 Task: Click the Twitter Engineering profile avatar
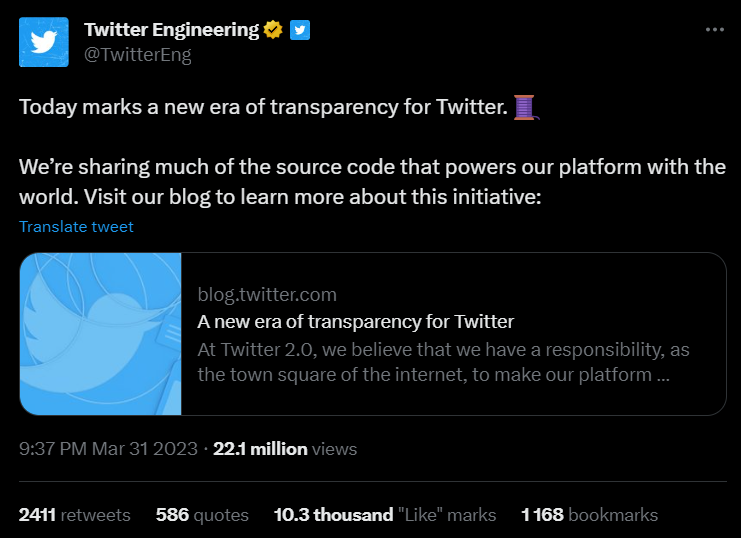(44, 42)
